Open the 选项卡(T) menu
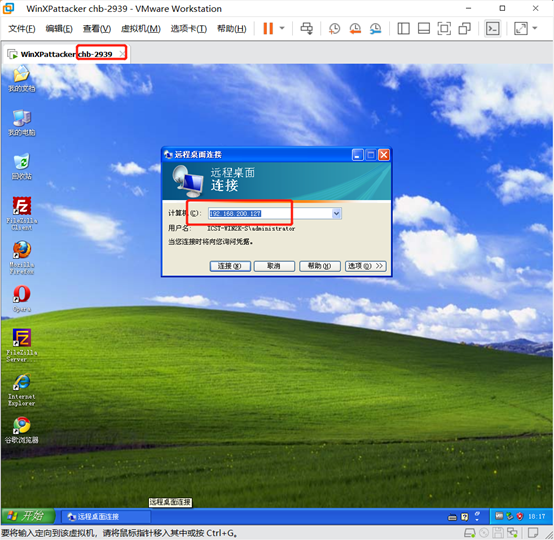The height and width of the screenshot is (540, 554). pyautogui.click(x=189, y=29)
